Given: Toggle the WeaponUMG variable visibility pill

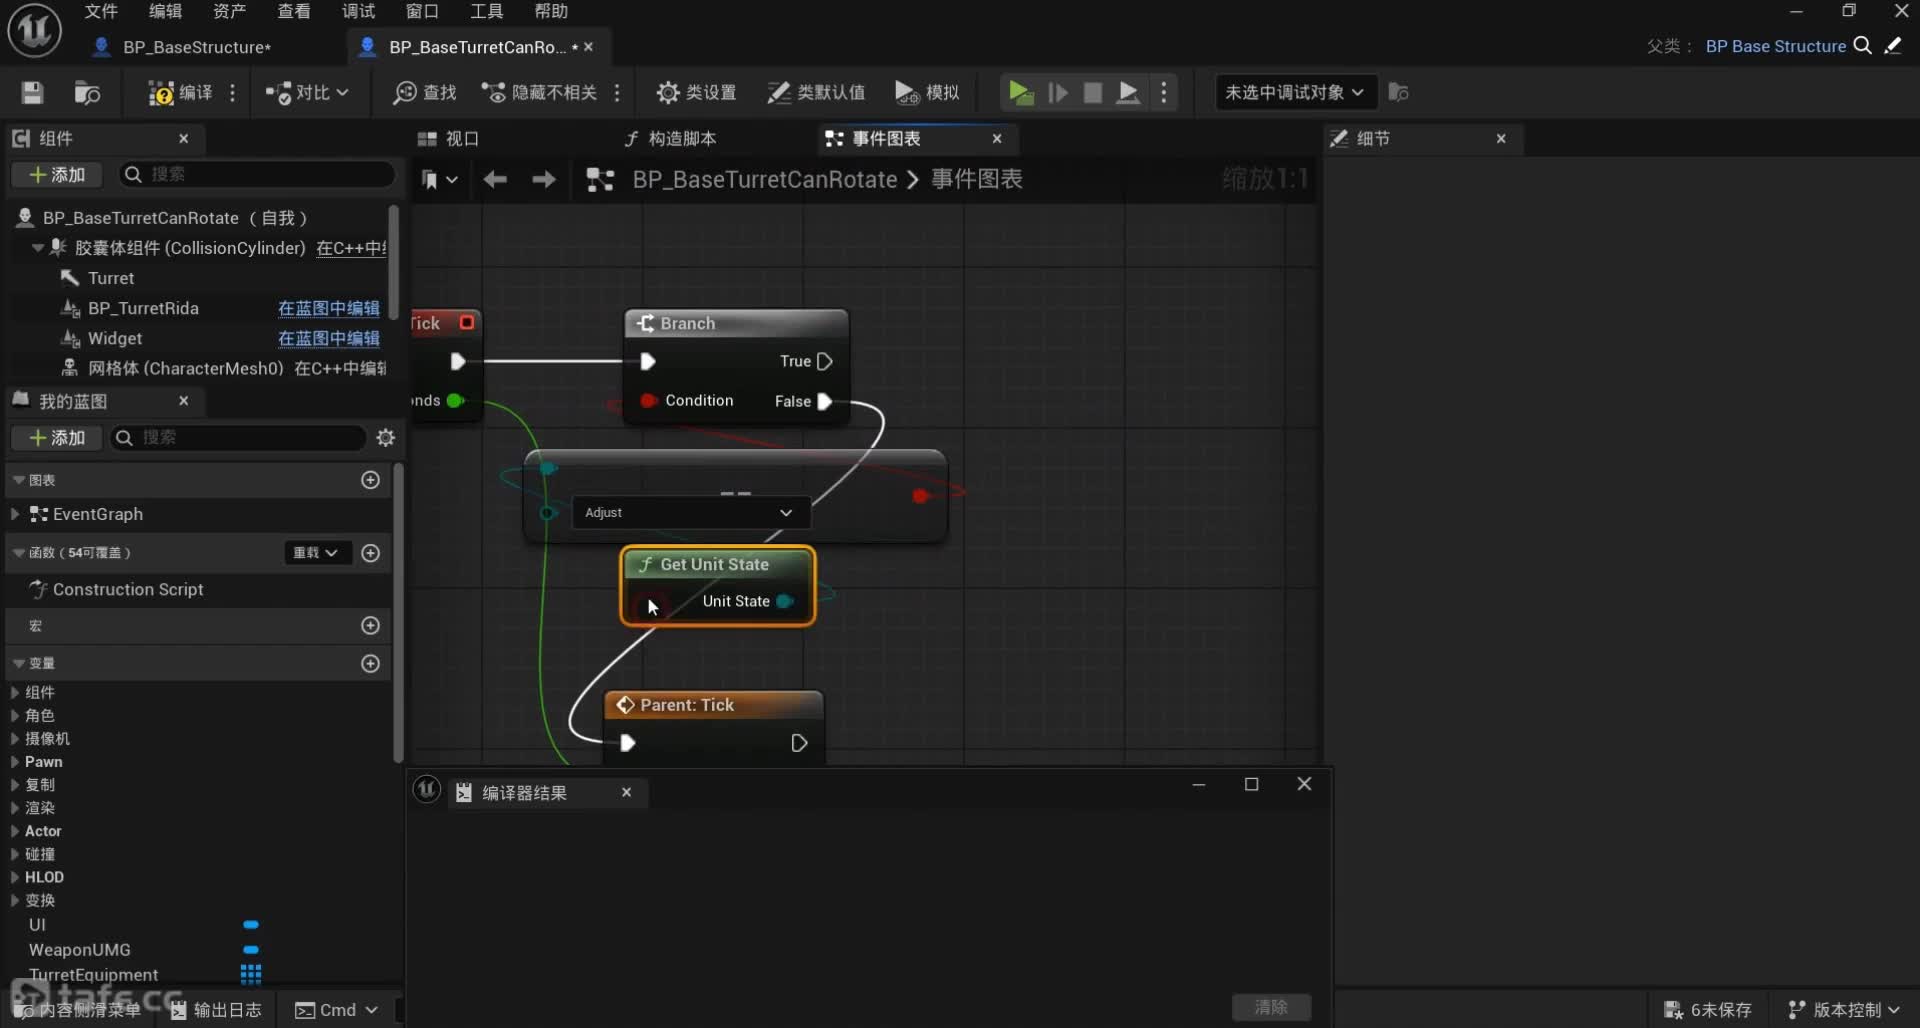Looking at the screenshot, I should pos(251,950).
